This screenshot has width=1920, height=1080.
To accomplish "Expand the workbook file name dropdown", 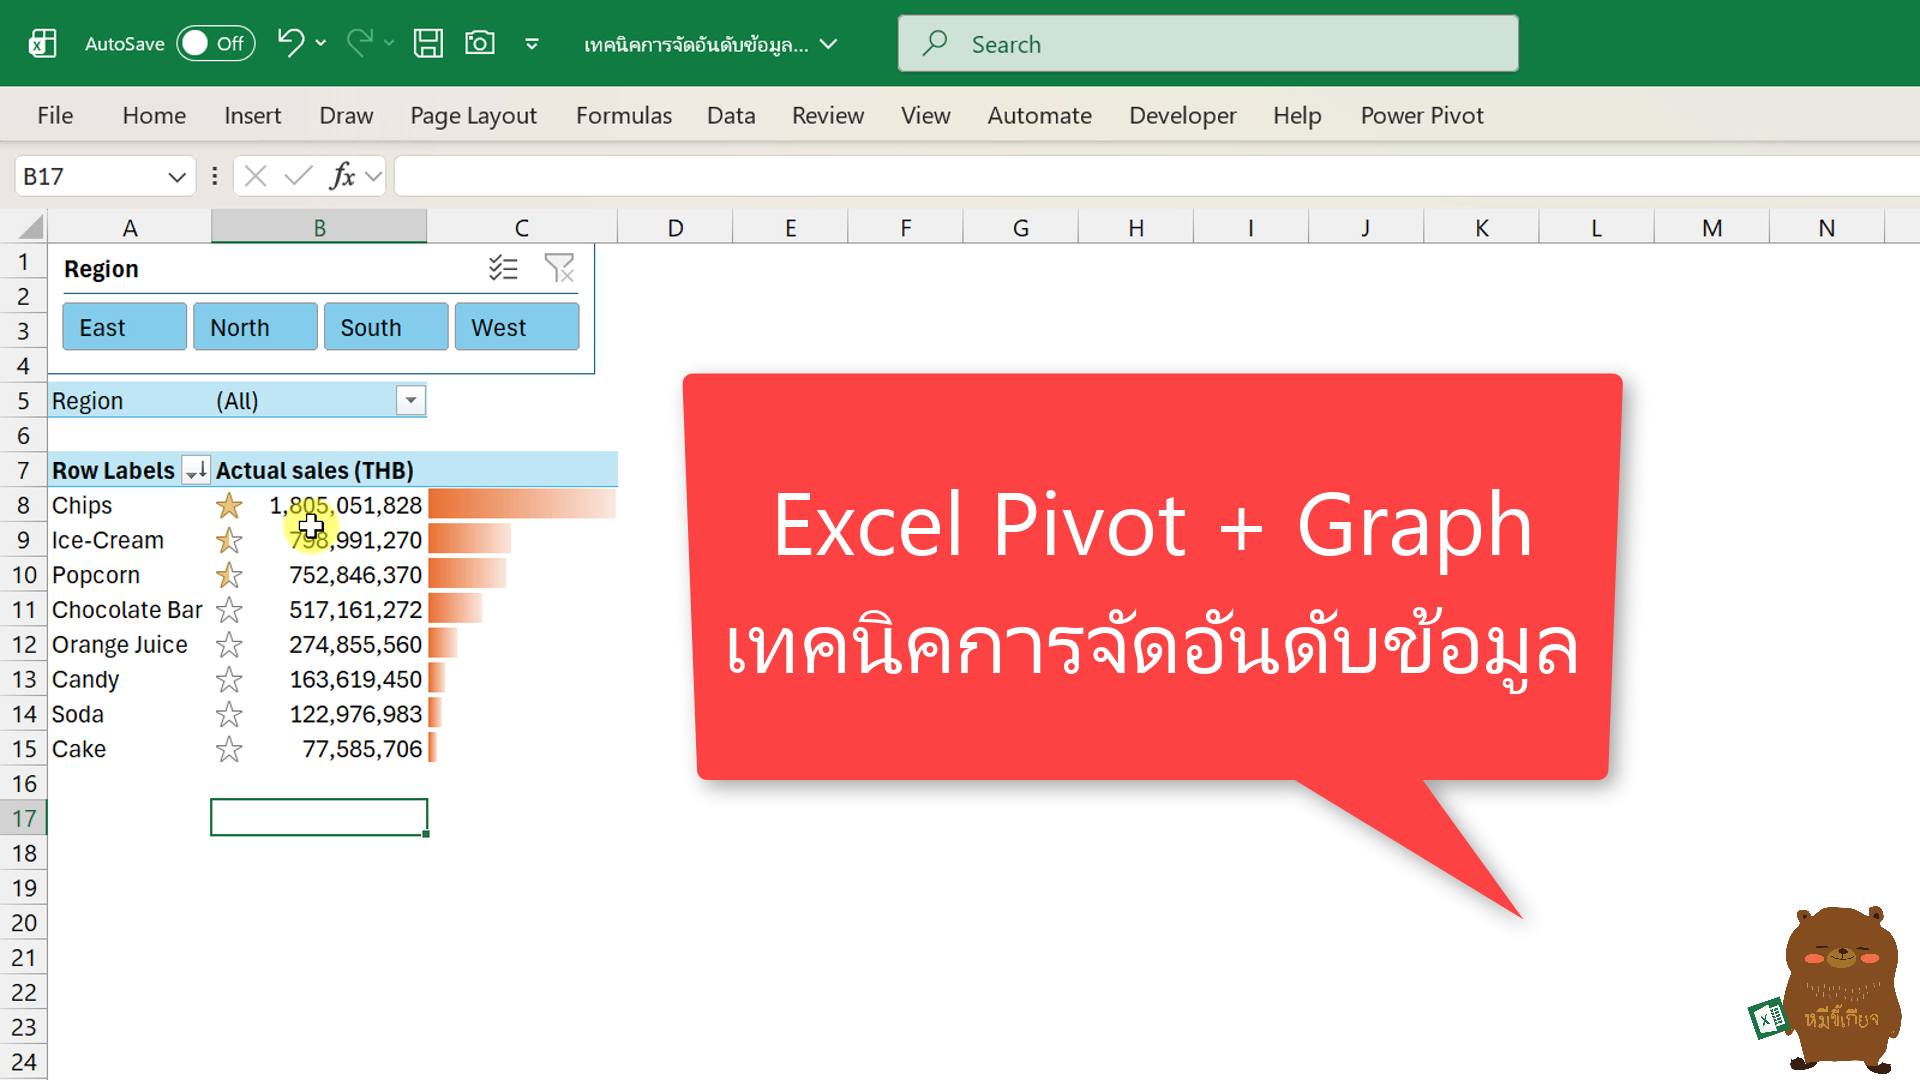I will click(828, 44).
